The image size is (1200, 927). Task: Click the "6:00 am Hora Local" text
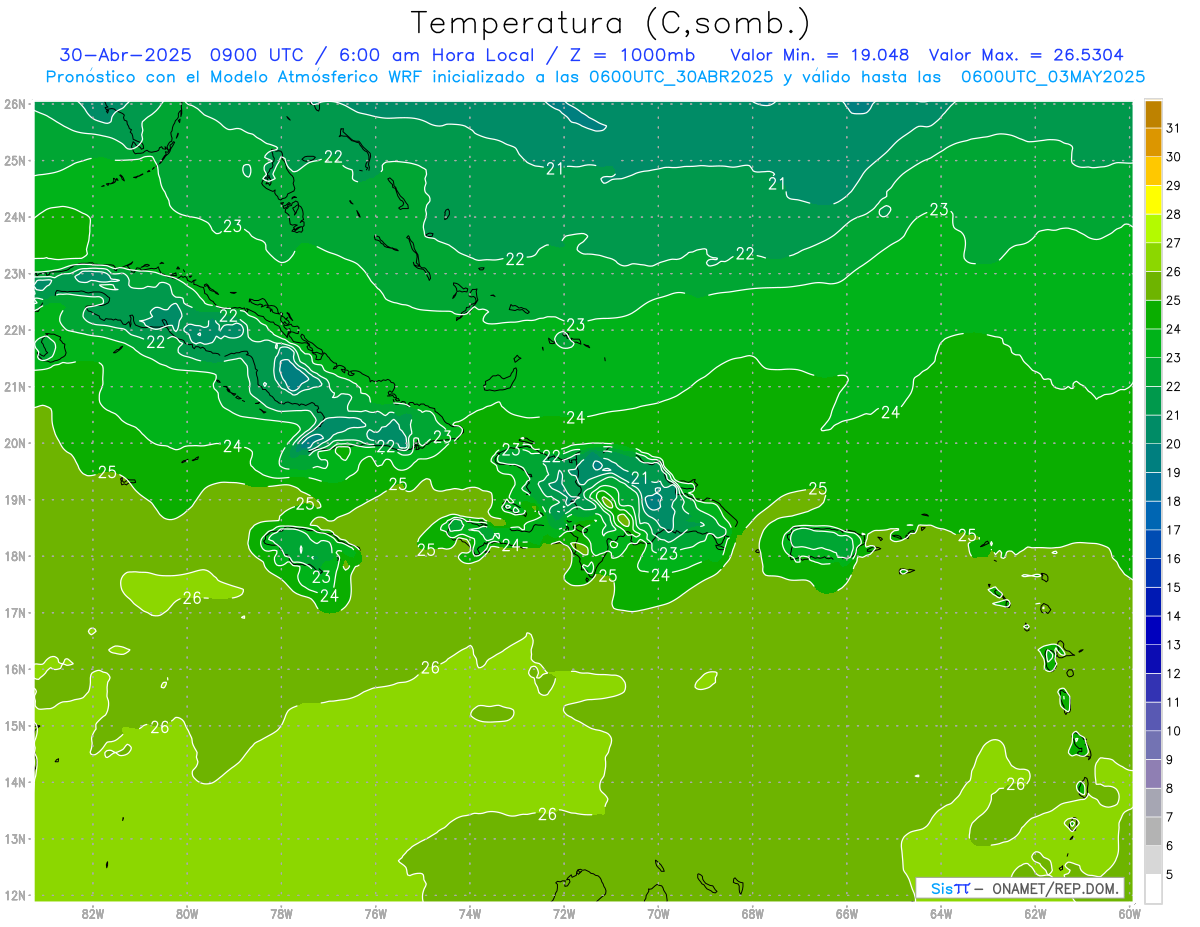pos(434,55)
